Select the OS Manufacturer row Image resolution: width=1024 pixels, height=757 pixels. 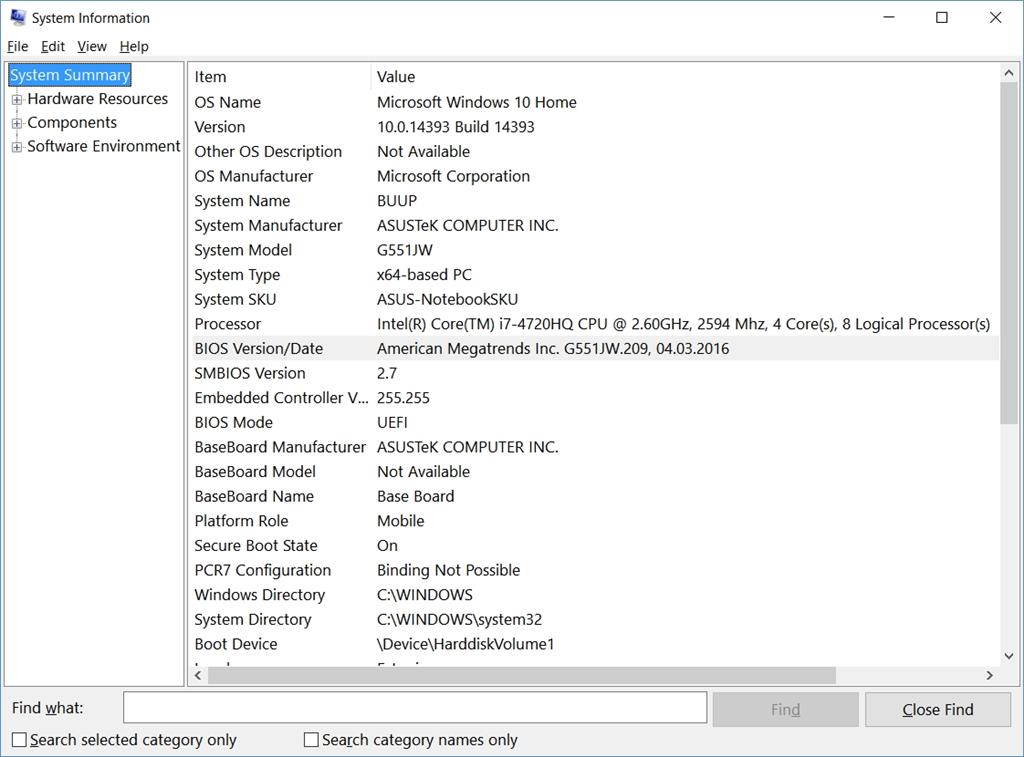[594, 176]
